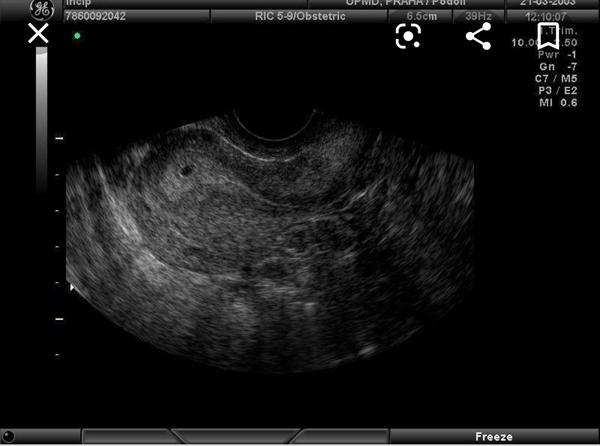Click the GE logo in corner

pyautogui.click(x=42, y=9)
